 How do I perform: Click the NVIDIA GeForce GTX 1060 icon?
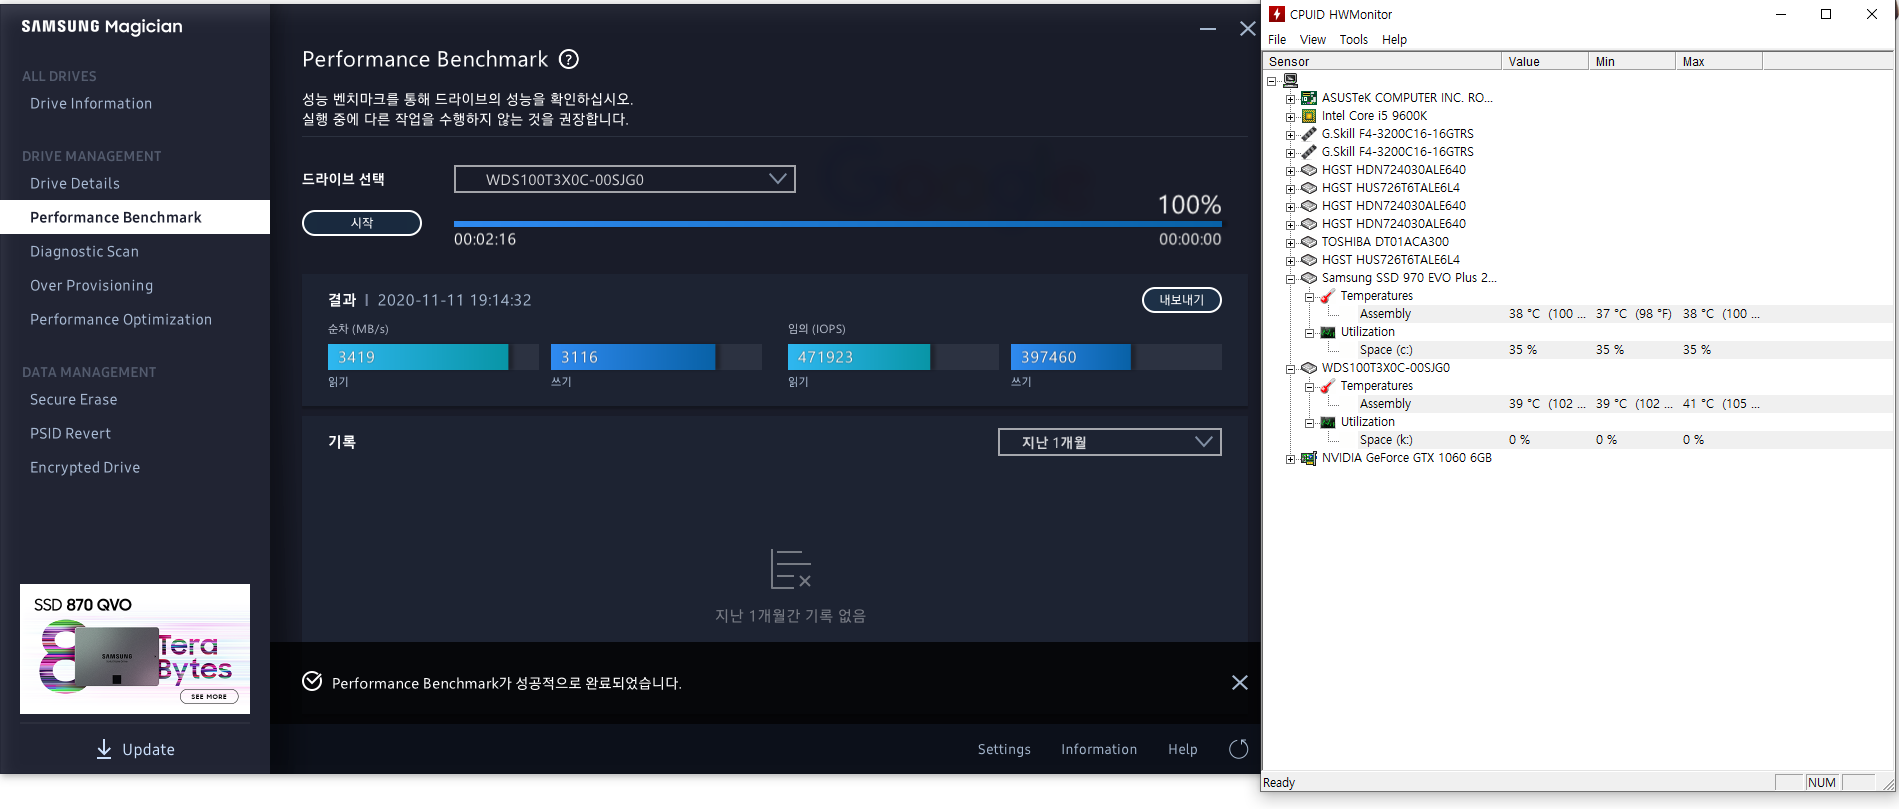coord(1309,458)
